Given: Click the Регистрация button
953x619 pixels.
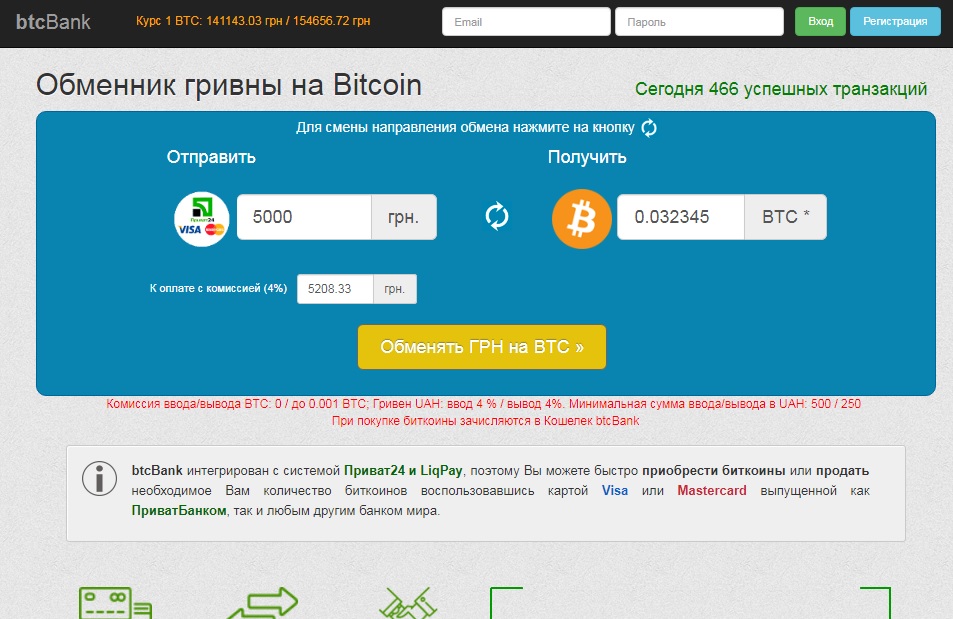Looking at the screenshot, I should (895, 21).
